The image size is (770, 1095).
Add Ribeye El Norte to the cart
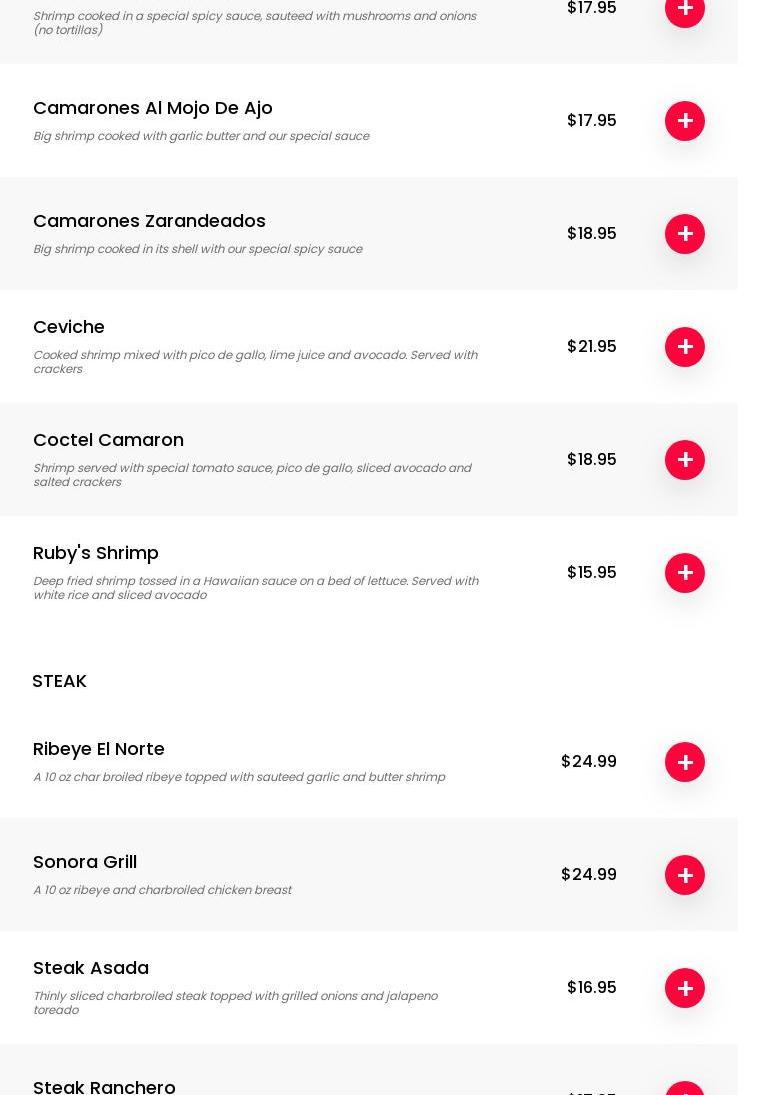click(685, 762)
